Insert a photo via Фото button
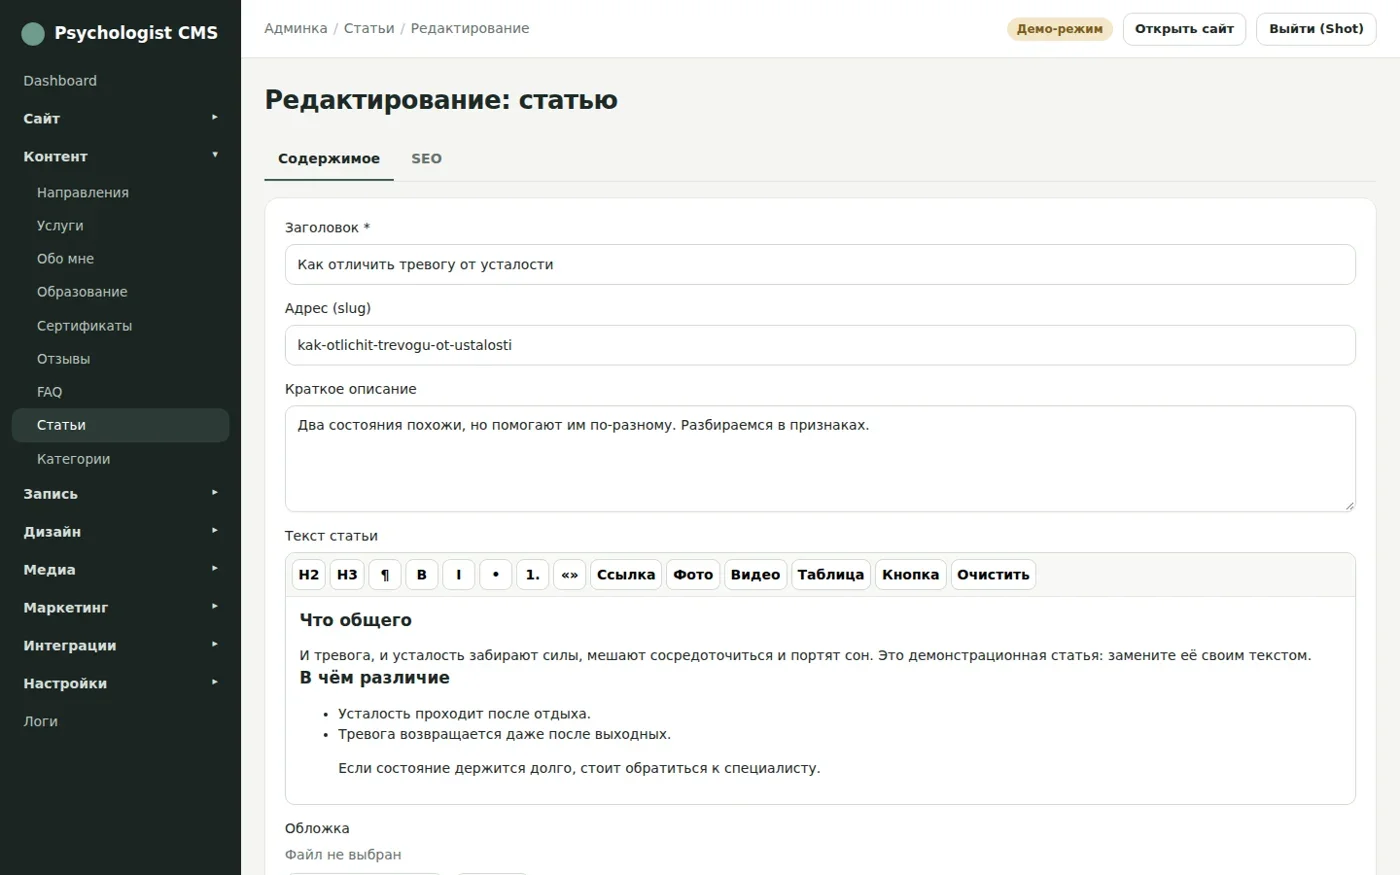1400x875 pixels. coord(693,575)
